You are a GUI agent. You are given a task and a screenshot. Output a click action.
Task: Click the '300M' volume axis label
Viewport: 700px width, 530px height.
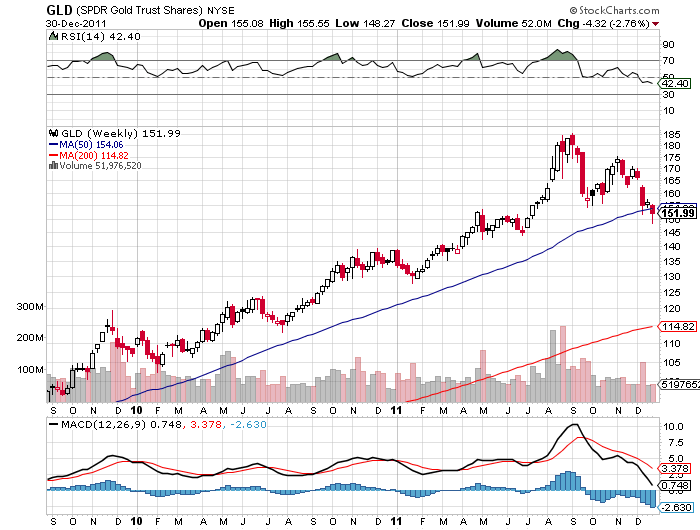point(30,307)
